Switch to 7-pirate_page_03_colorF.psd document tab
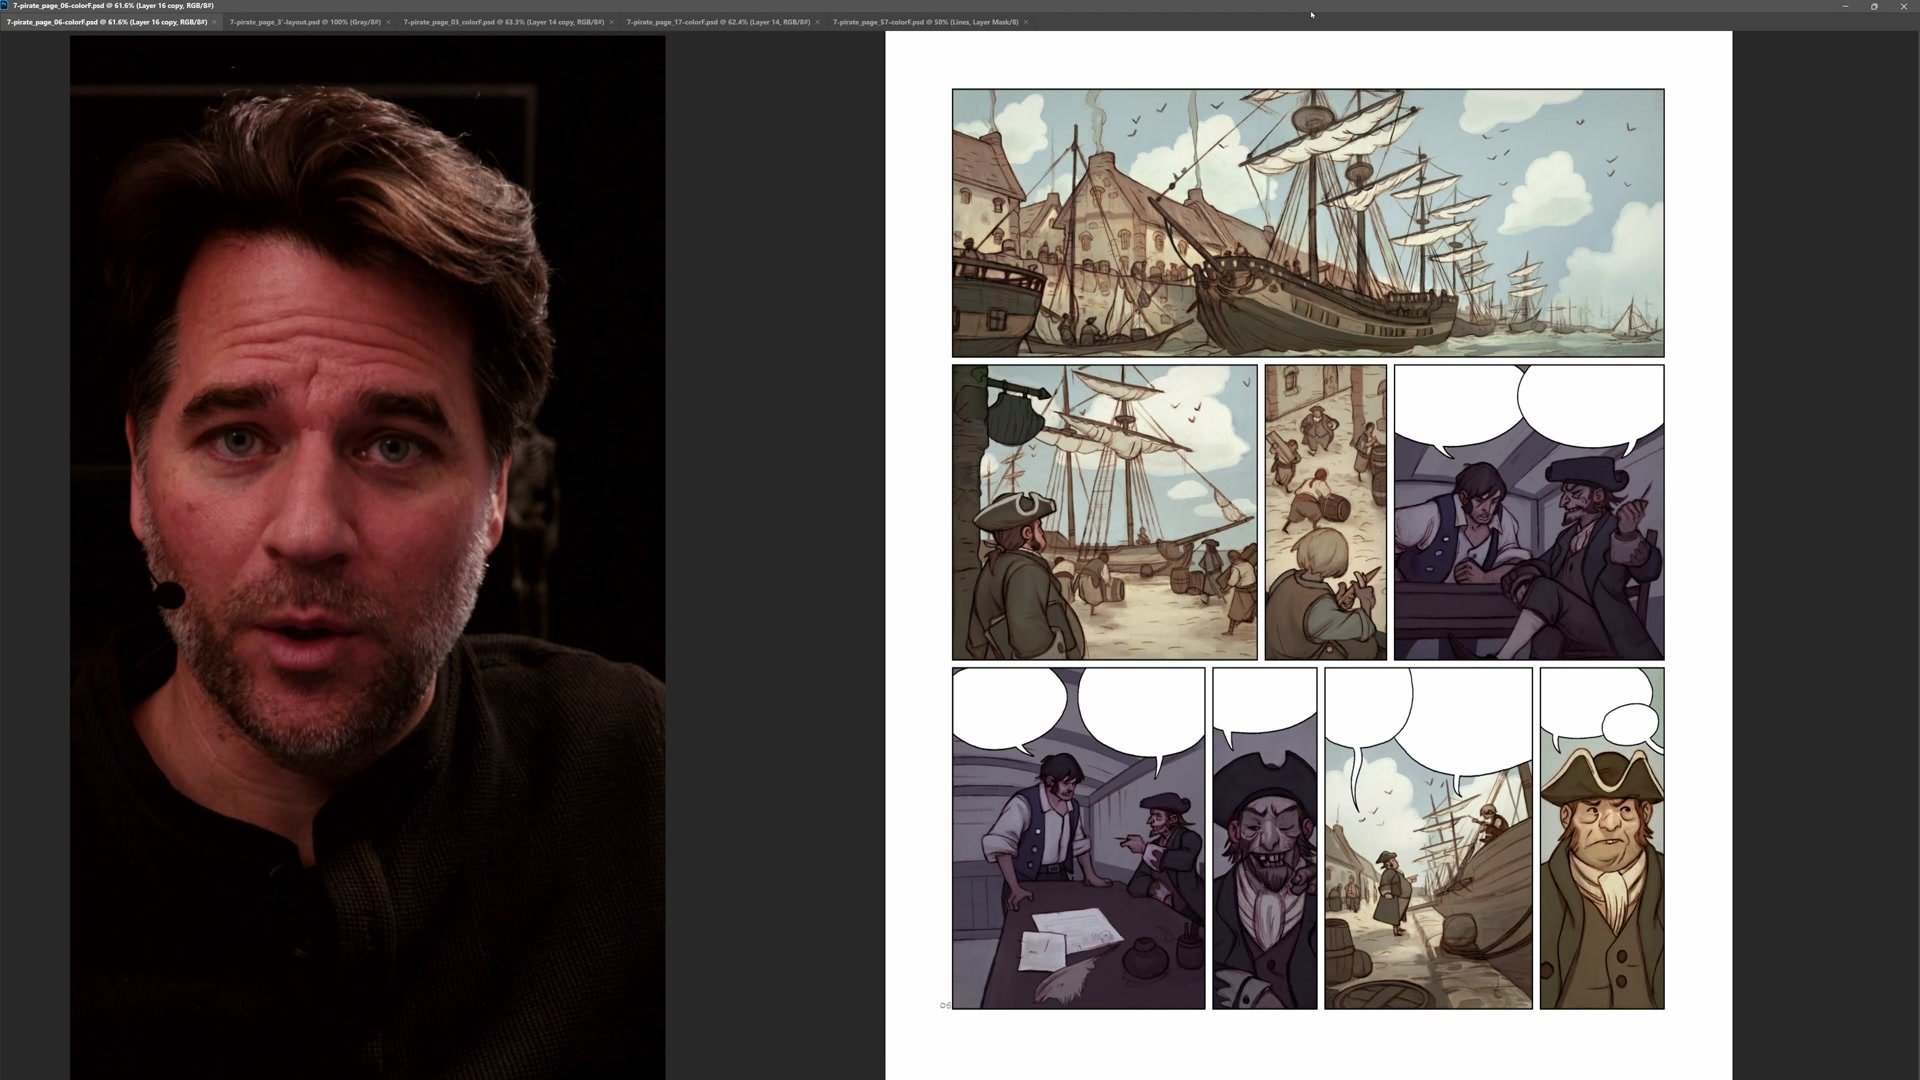Viewport: 1920px width, 1080px height. point(502,22)
